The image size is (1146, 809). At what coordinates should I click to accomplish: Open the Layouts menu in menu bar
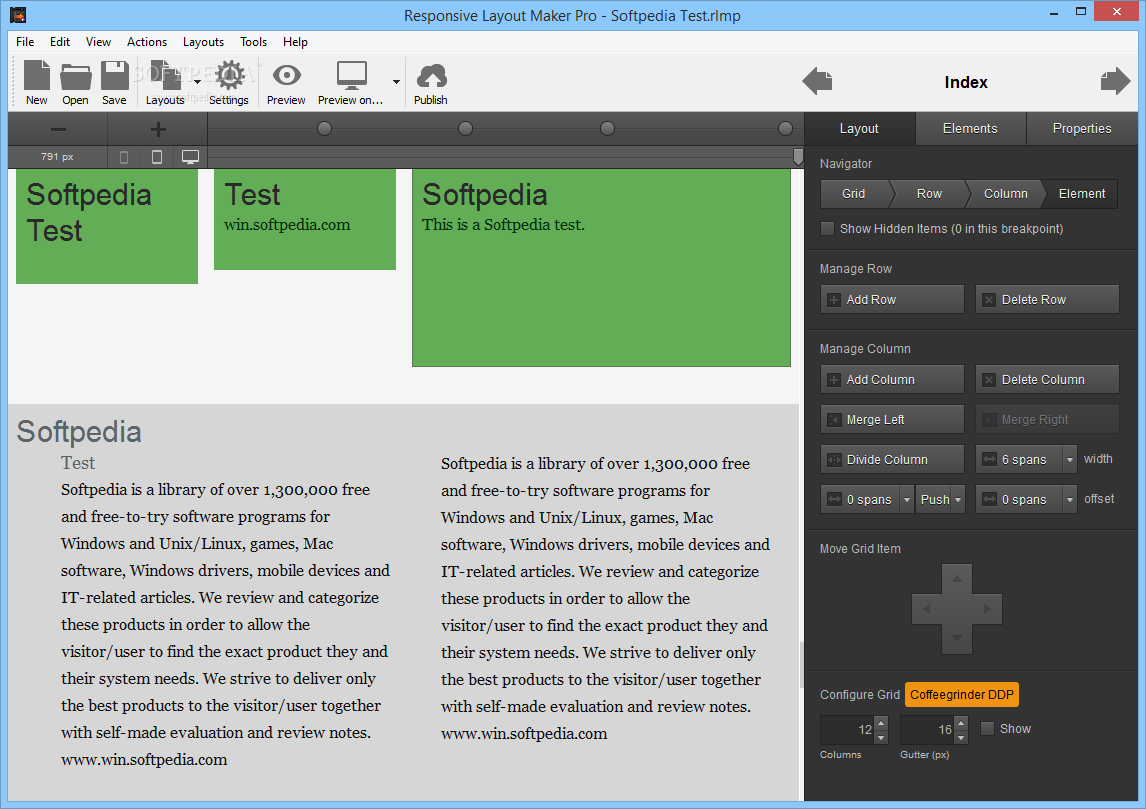[x=203, y=42]
